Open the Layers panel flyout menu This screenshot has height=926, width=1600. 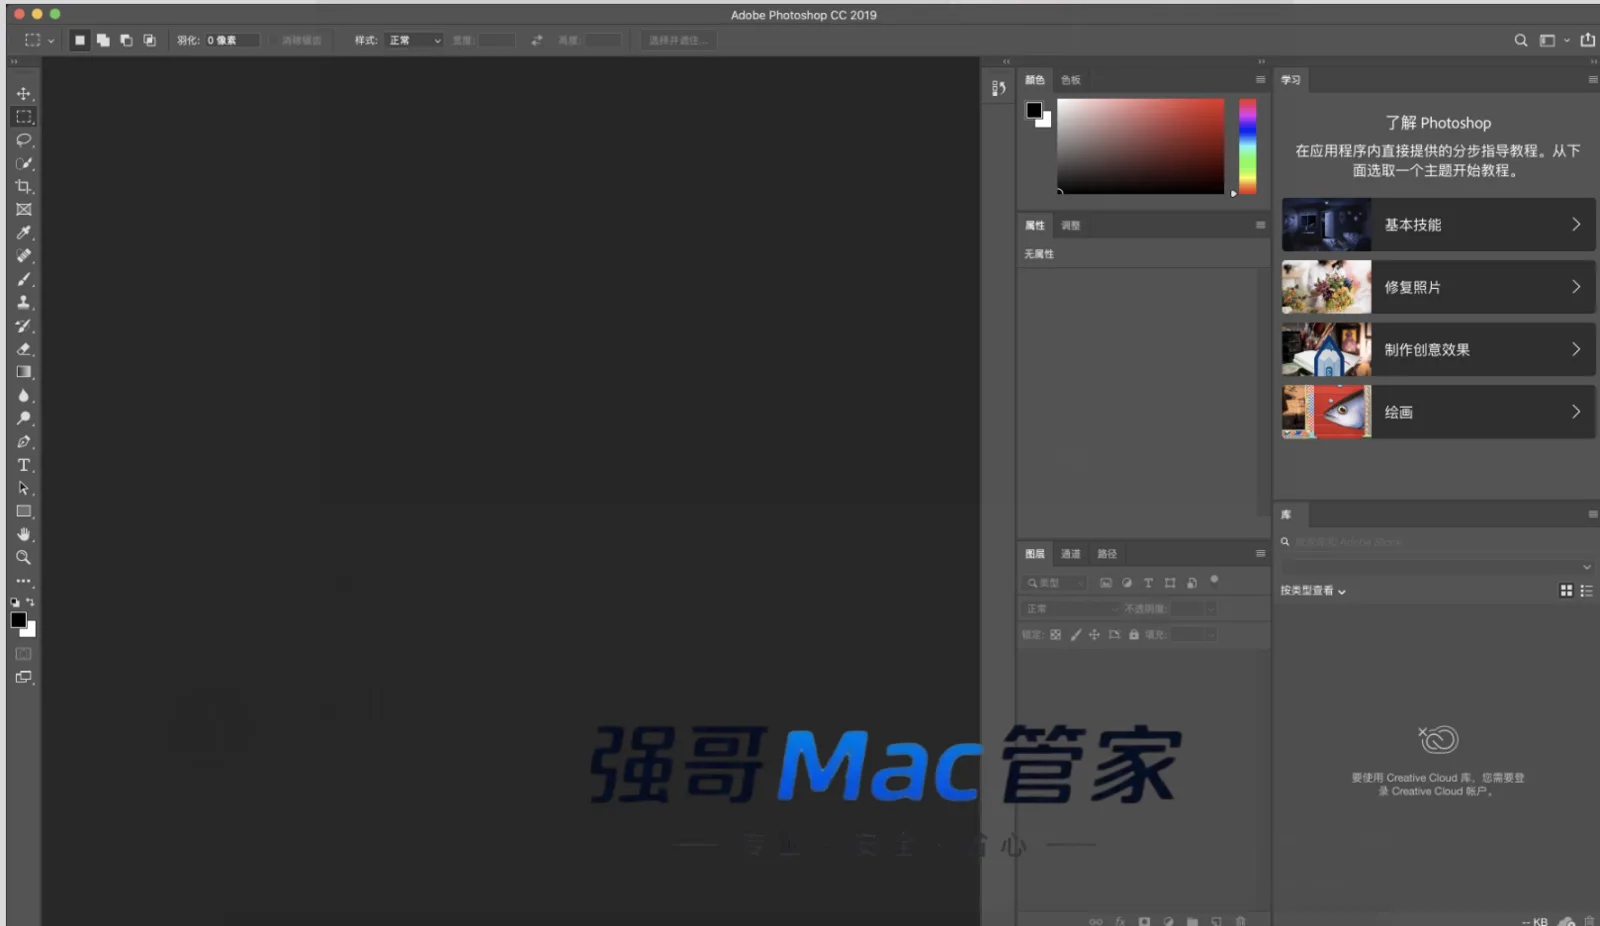1260,553
